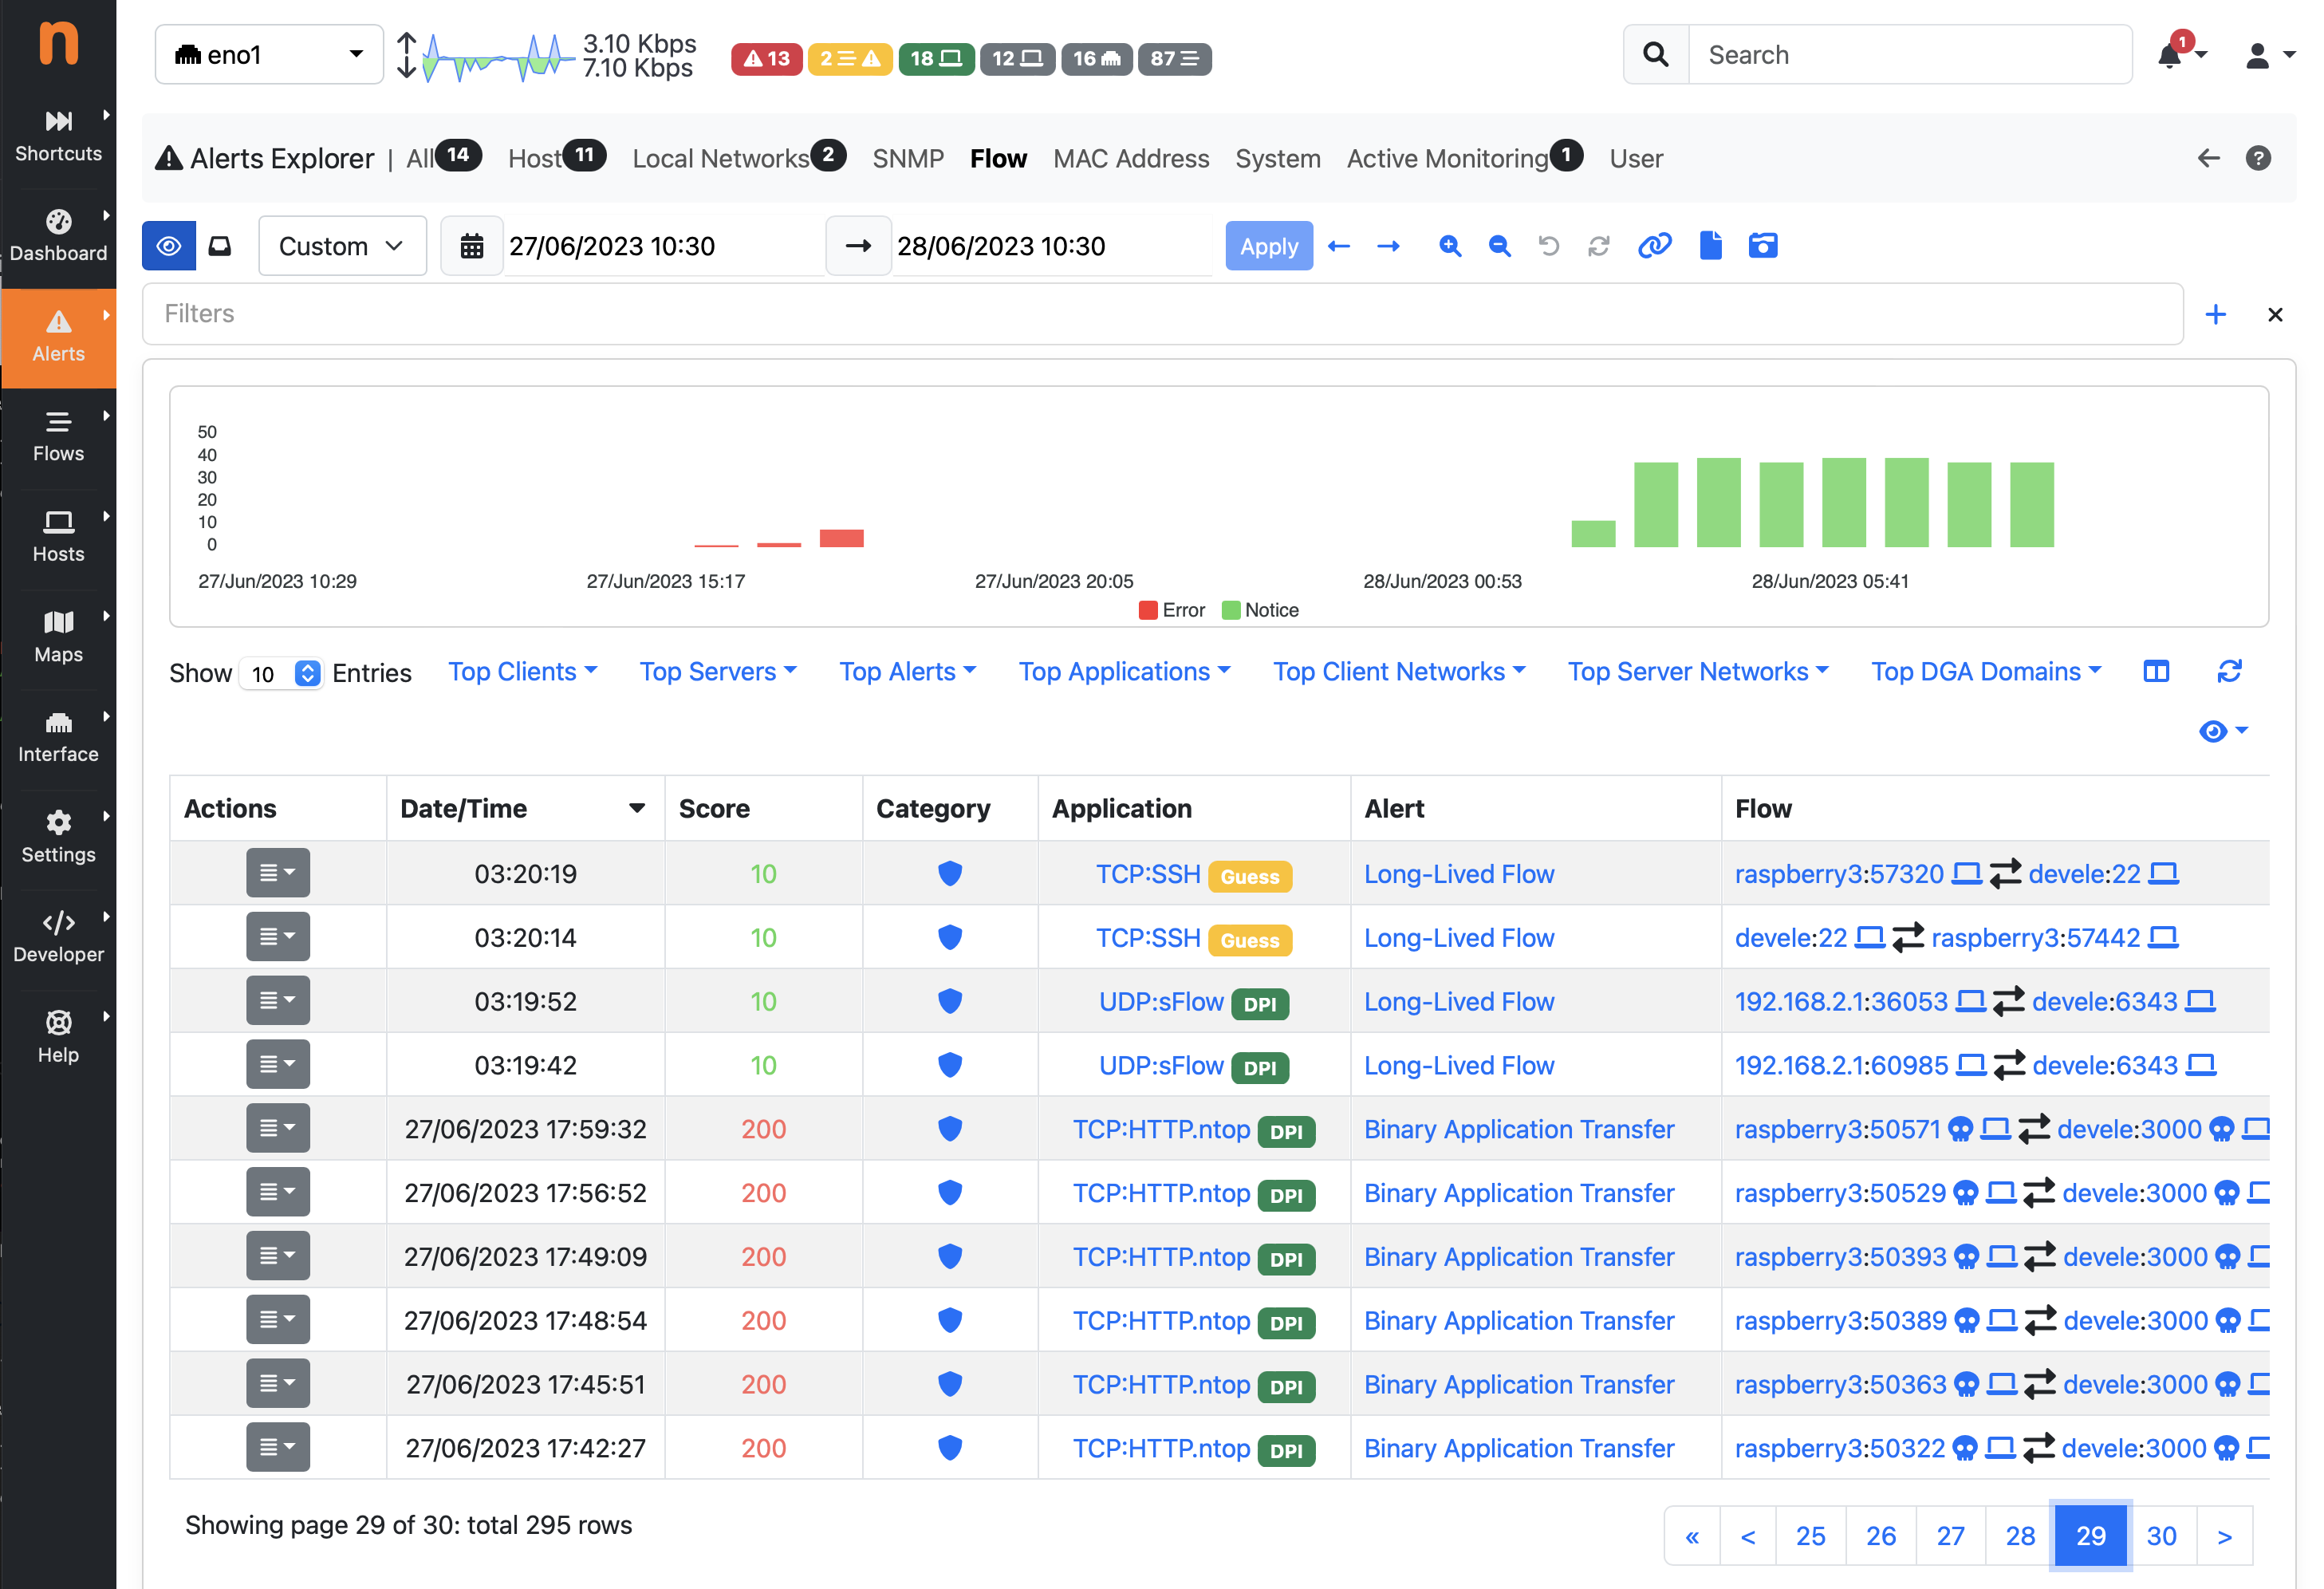Expand the Top Clients dropdown
Image resolution: width=2324 pixels, height=1589 pixels.
[522, 671]
